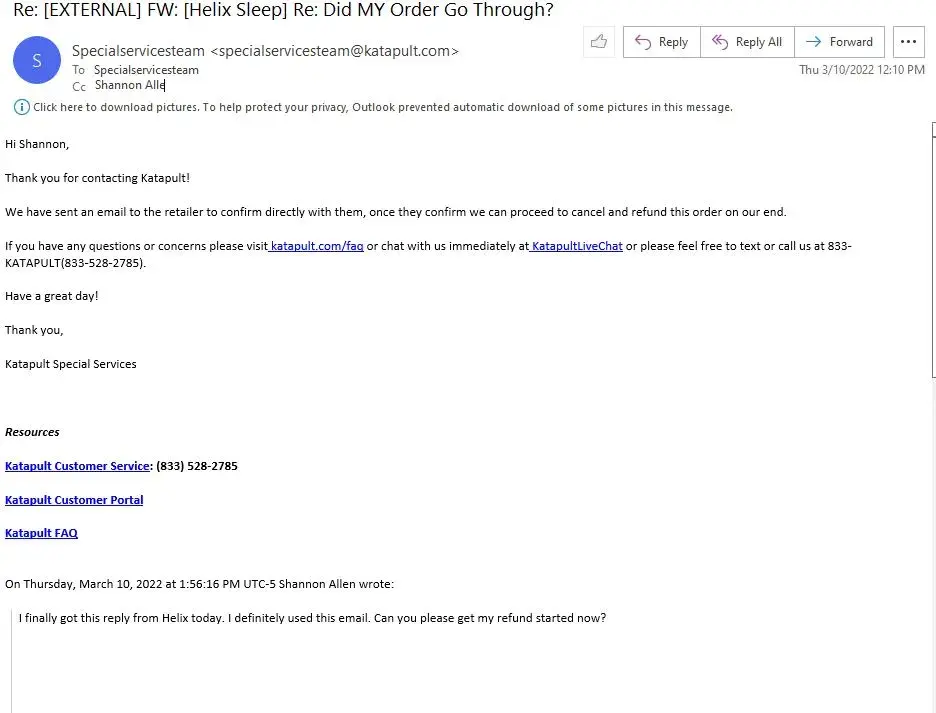
Task: Open the Katapult Customer Service link
Action: click(77, 466)
